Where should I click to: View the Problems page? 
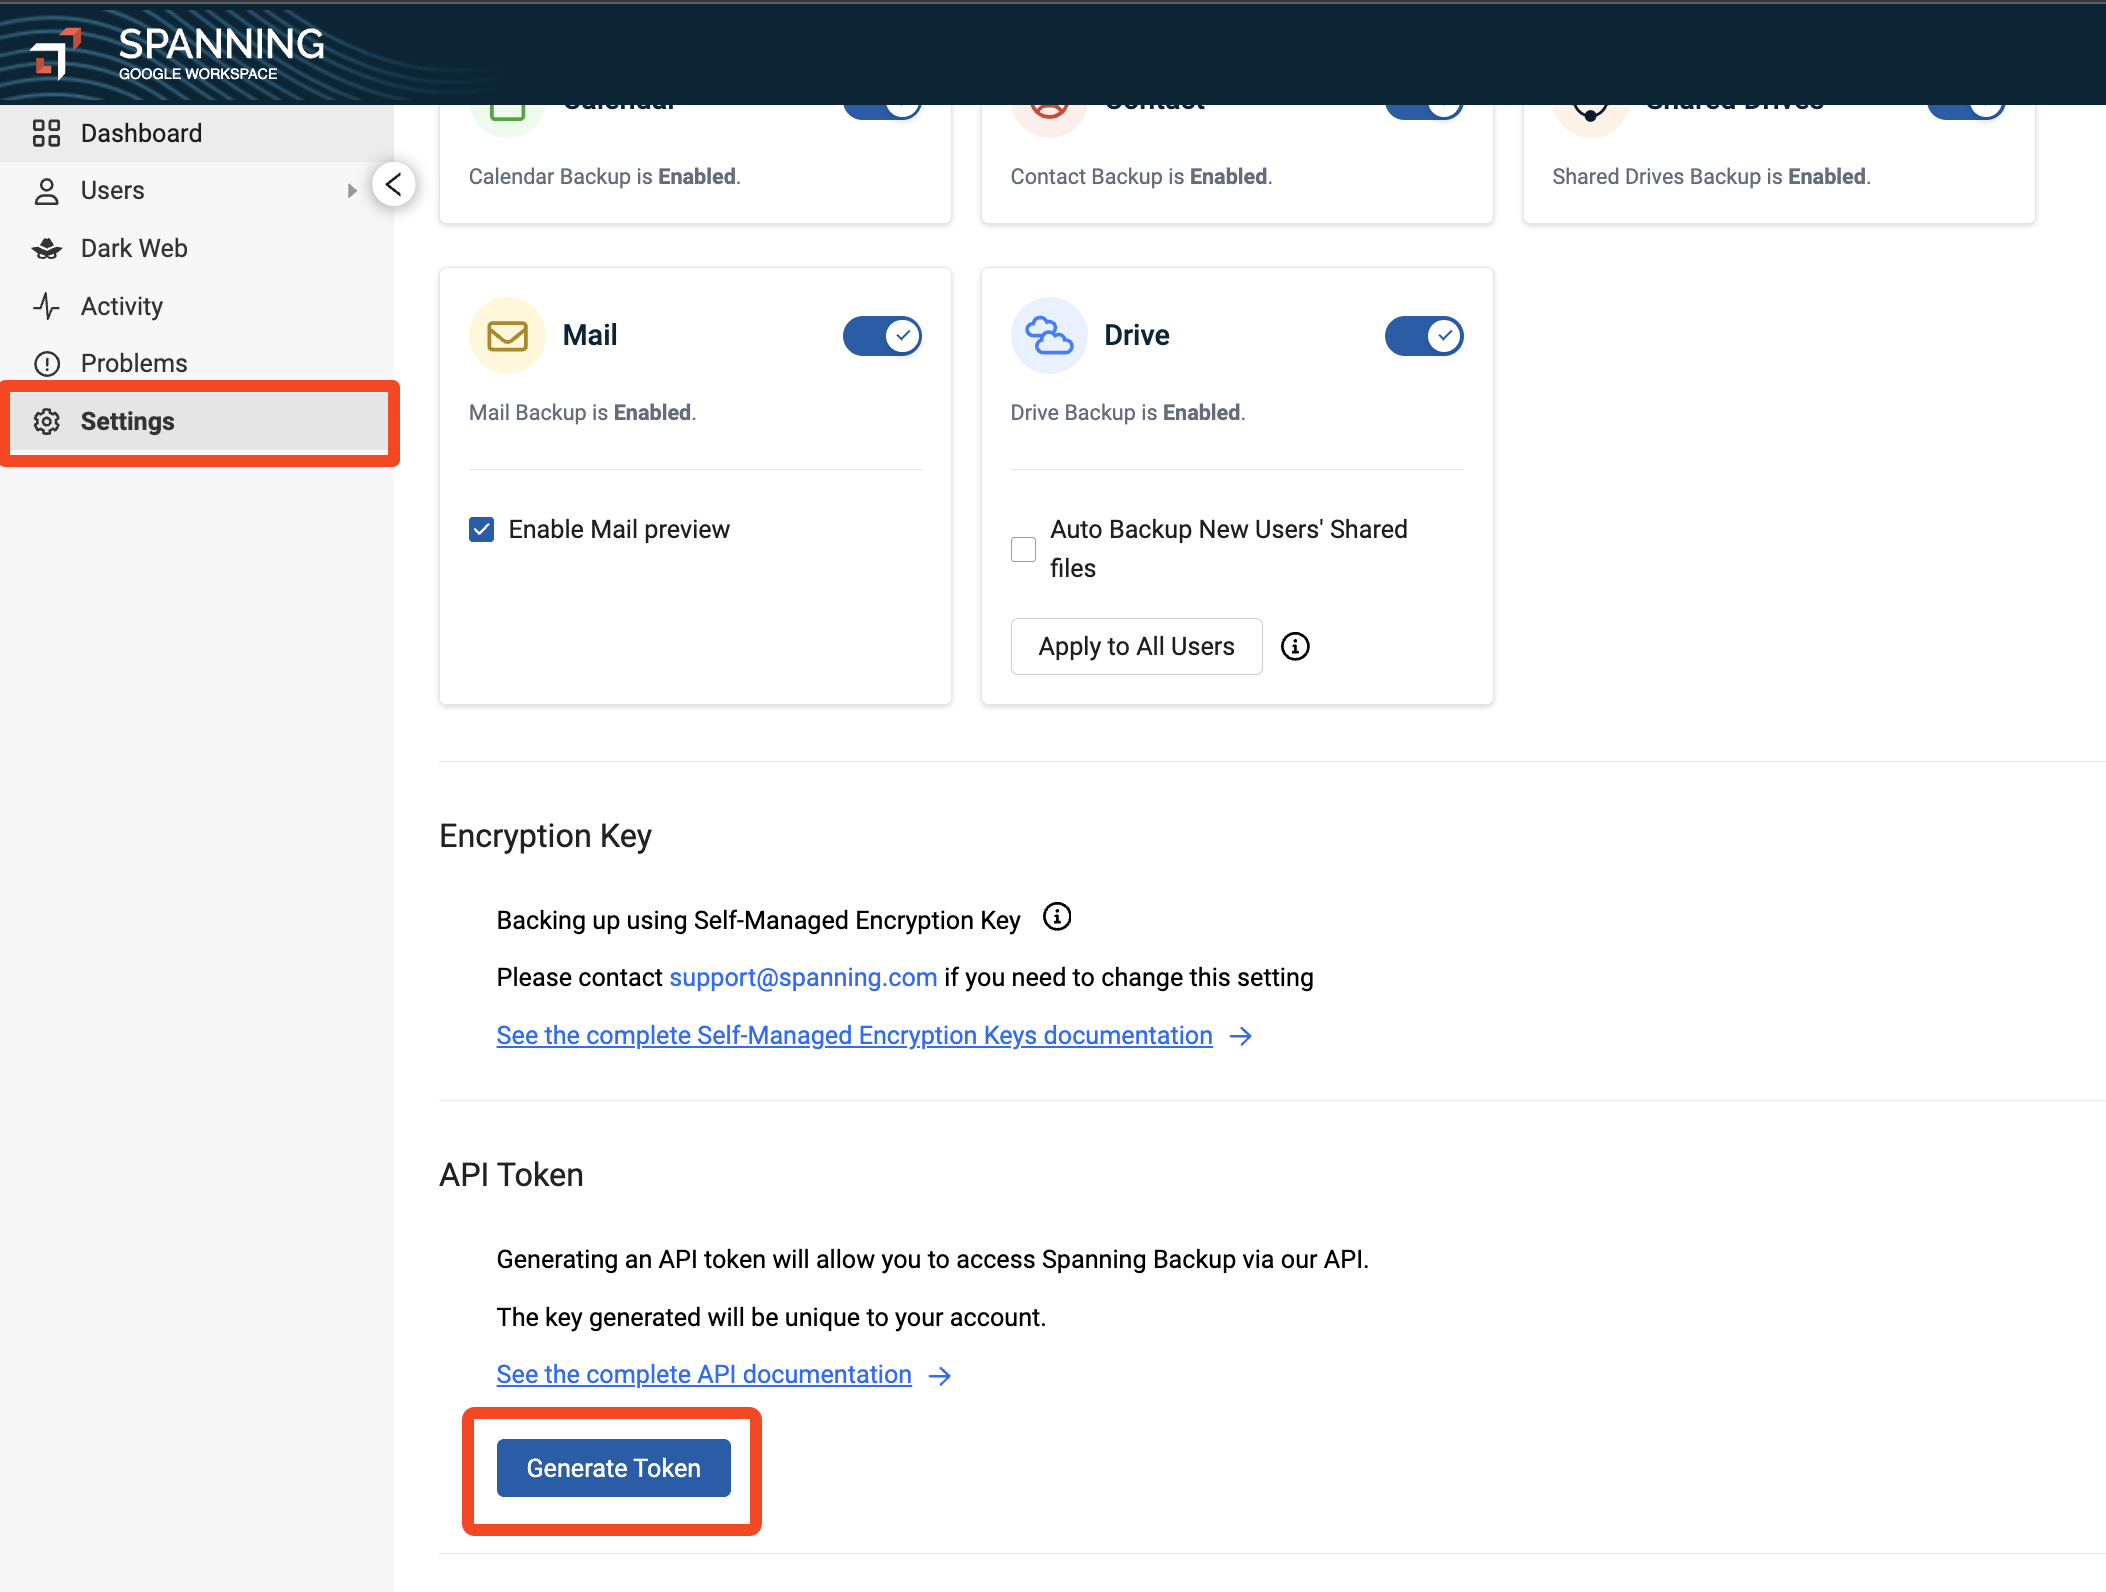(x=196, y=363)
